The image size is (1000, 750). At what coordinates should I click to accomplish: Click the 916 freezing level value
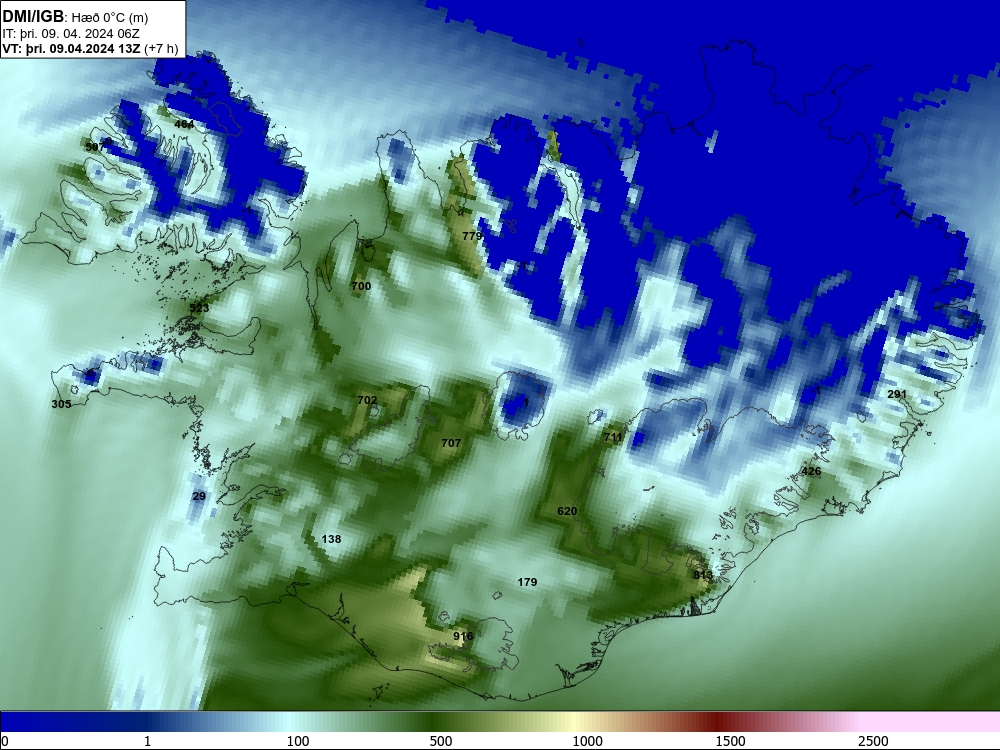pyautogui.click(x=463, y=636)
